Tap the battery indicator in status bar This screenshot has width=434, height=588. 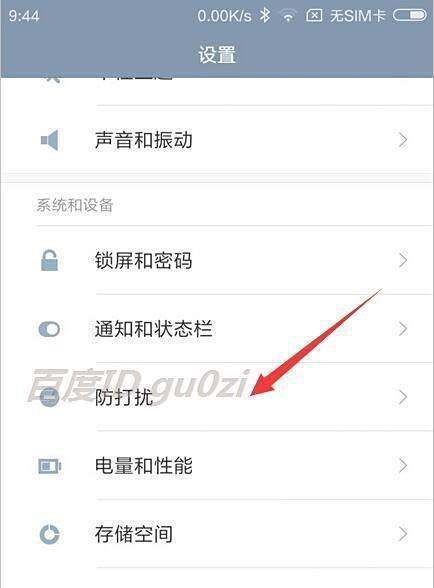[x=409, y=15]
